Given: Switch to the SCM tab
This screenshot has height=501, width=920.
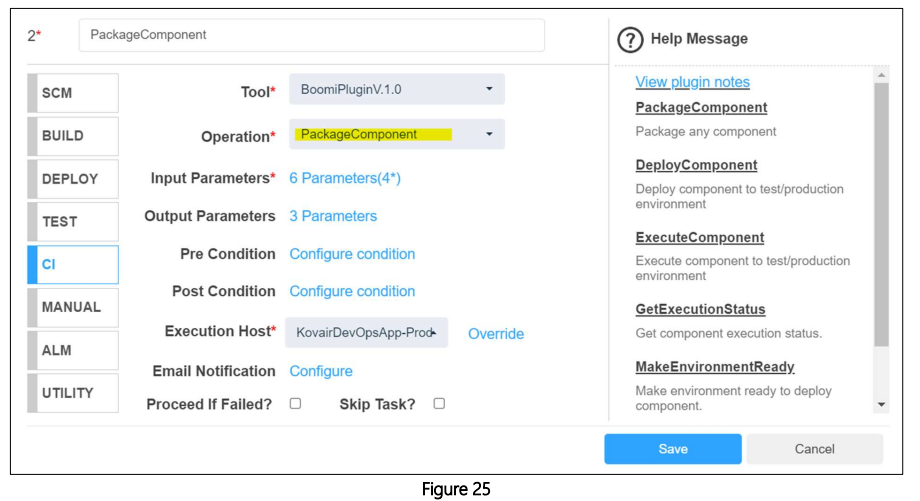Looking at the screenshot, I should [73, 93].
